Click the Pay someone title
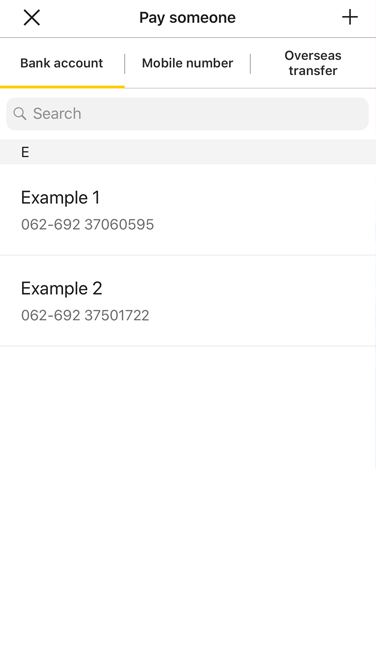 click(187, 18)
